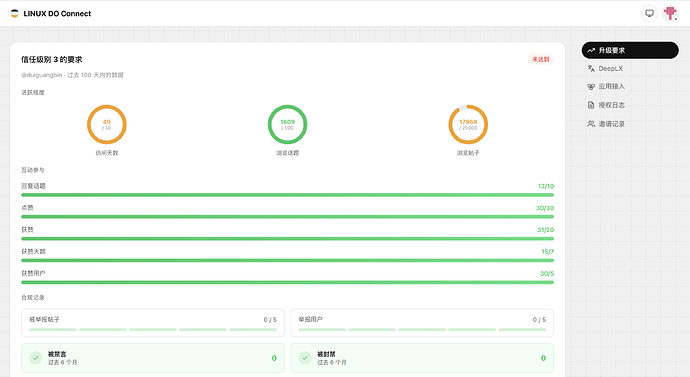Click the 获赞天数 progress bar
This screenshot has height=377, width=690.
(x=287, y=260)
